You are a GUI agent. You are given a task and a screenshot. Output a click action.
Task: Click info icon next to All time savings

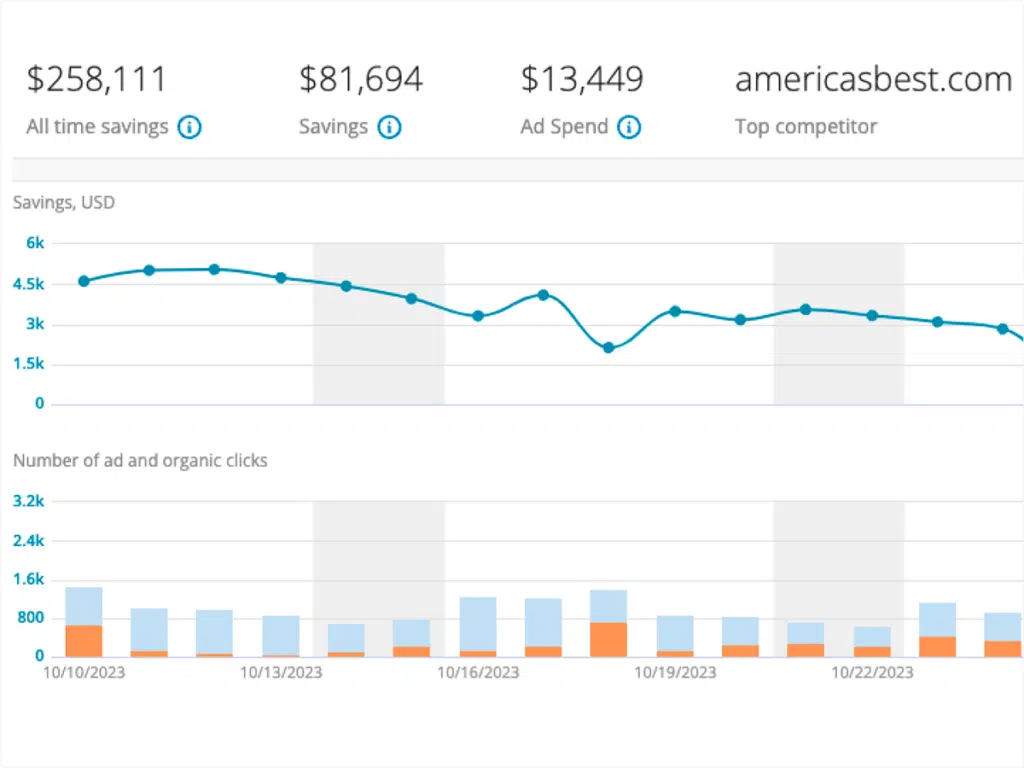(189, 127)
